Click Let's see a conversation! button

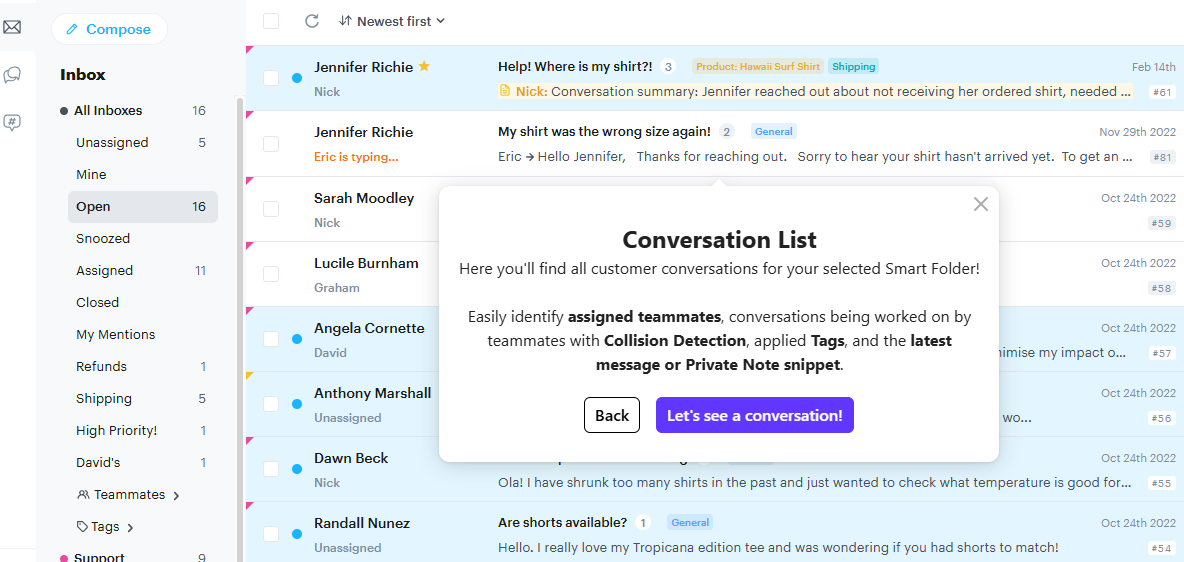[x=754, y=415]
